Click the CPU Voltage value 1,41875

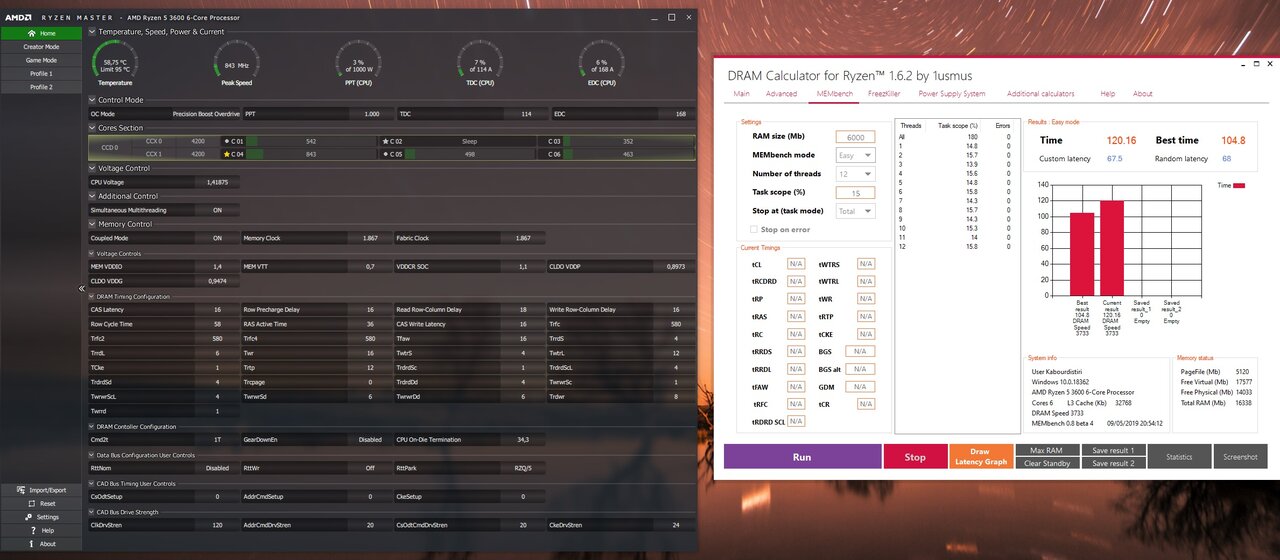pos(217,182)
